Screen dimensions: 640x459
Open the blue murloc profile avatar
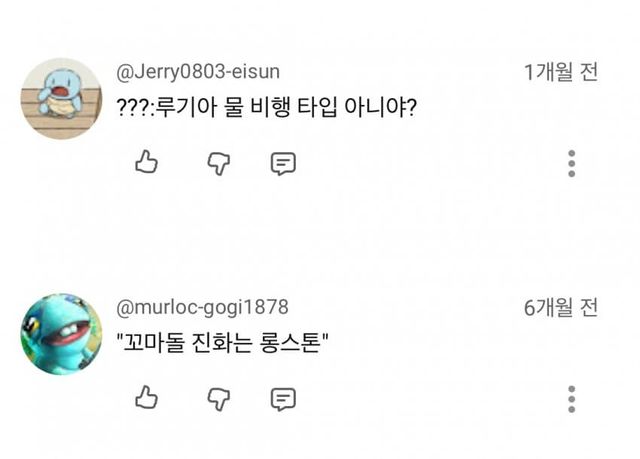tap(61, 334)
